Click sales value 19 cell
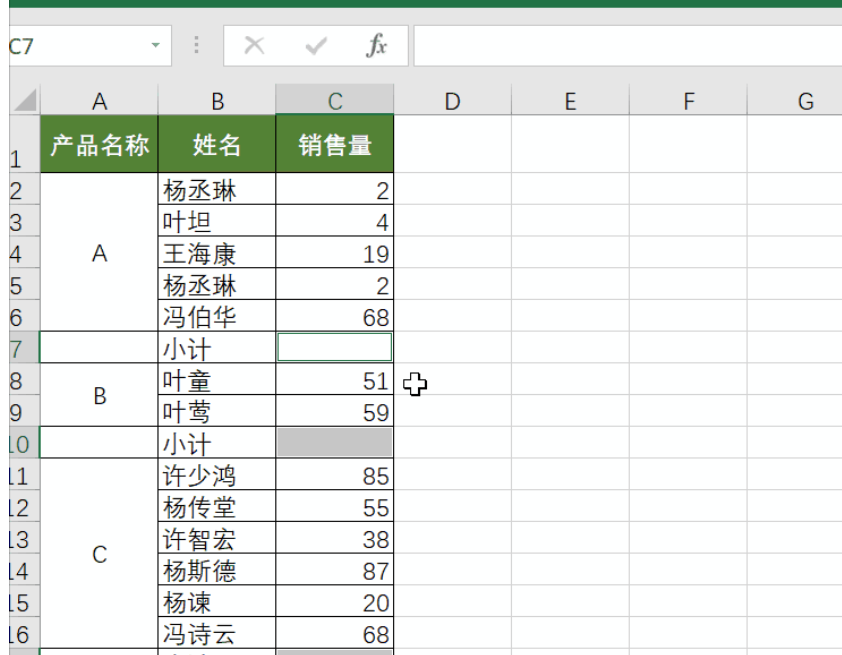 (x=335, y=252)
